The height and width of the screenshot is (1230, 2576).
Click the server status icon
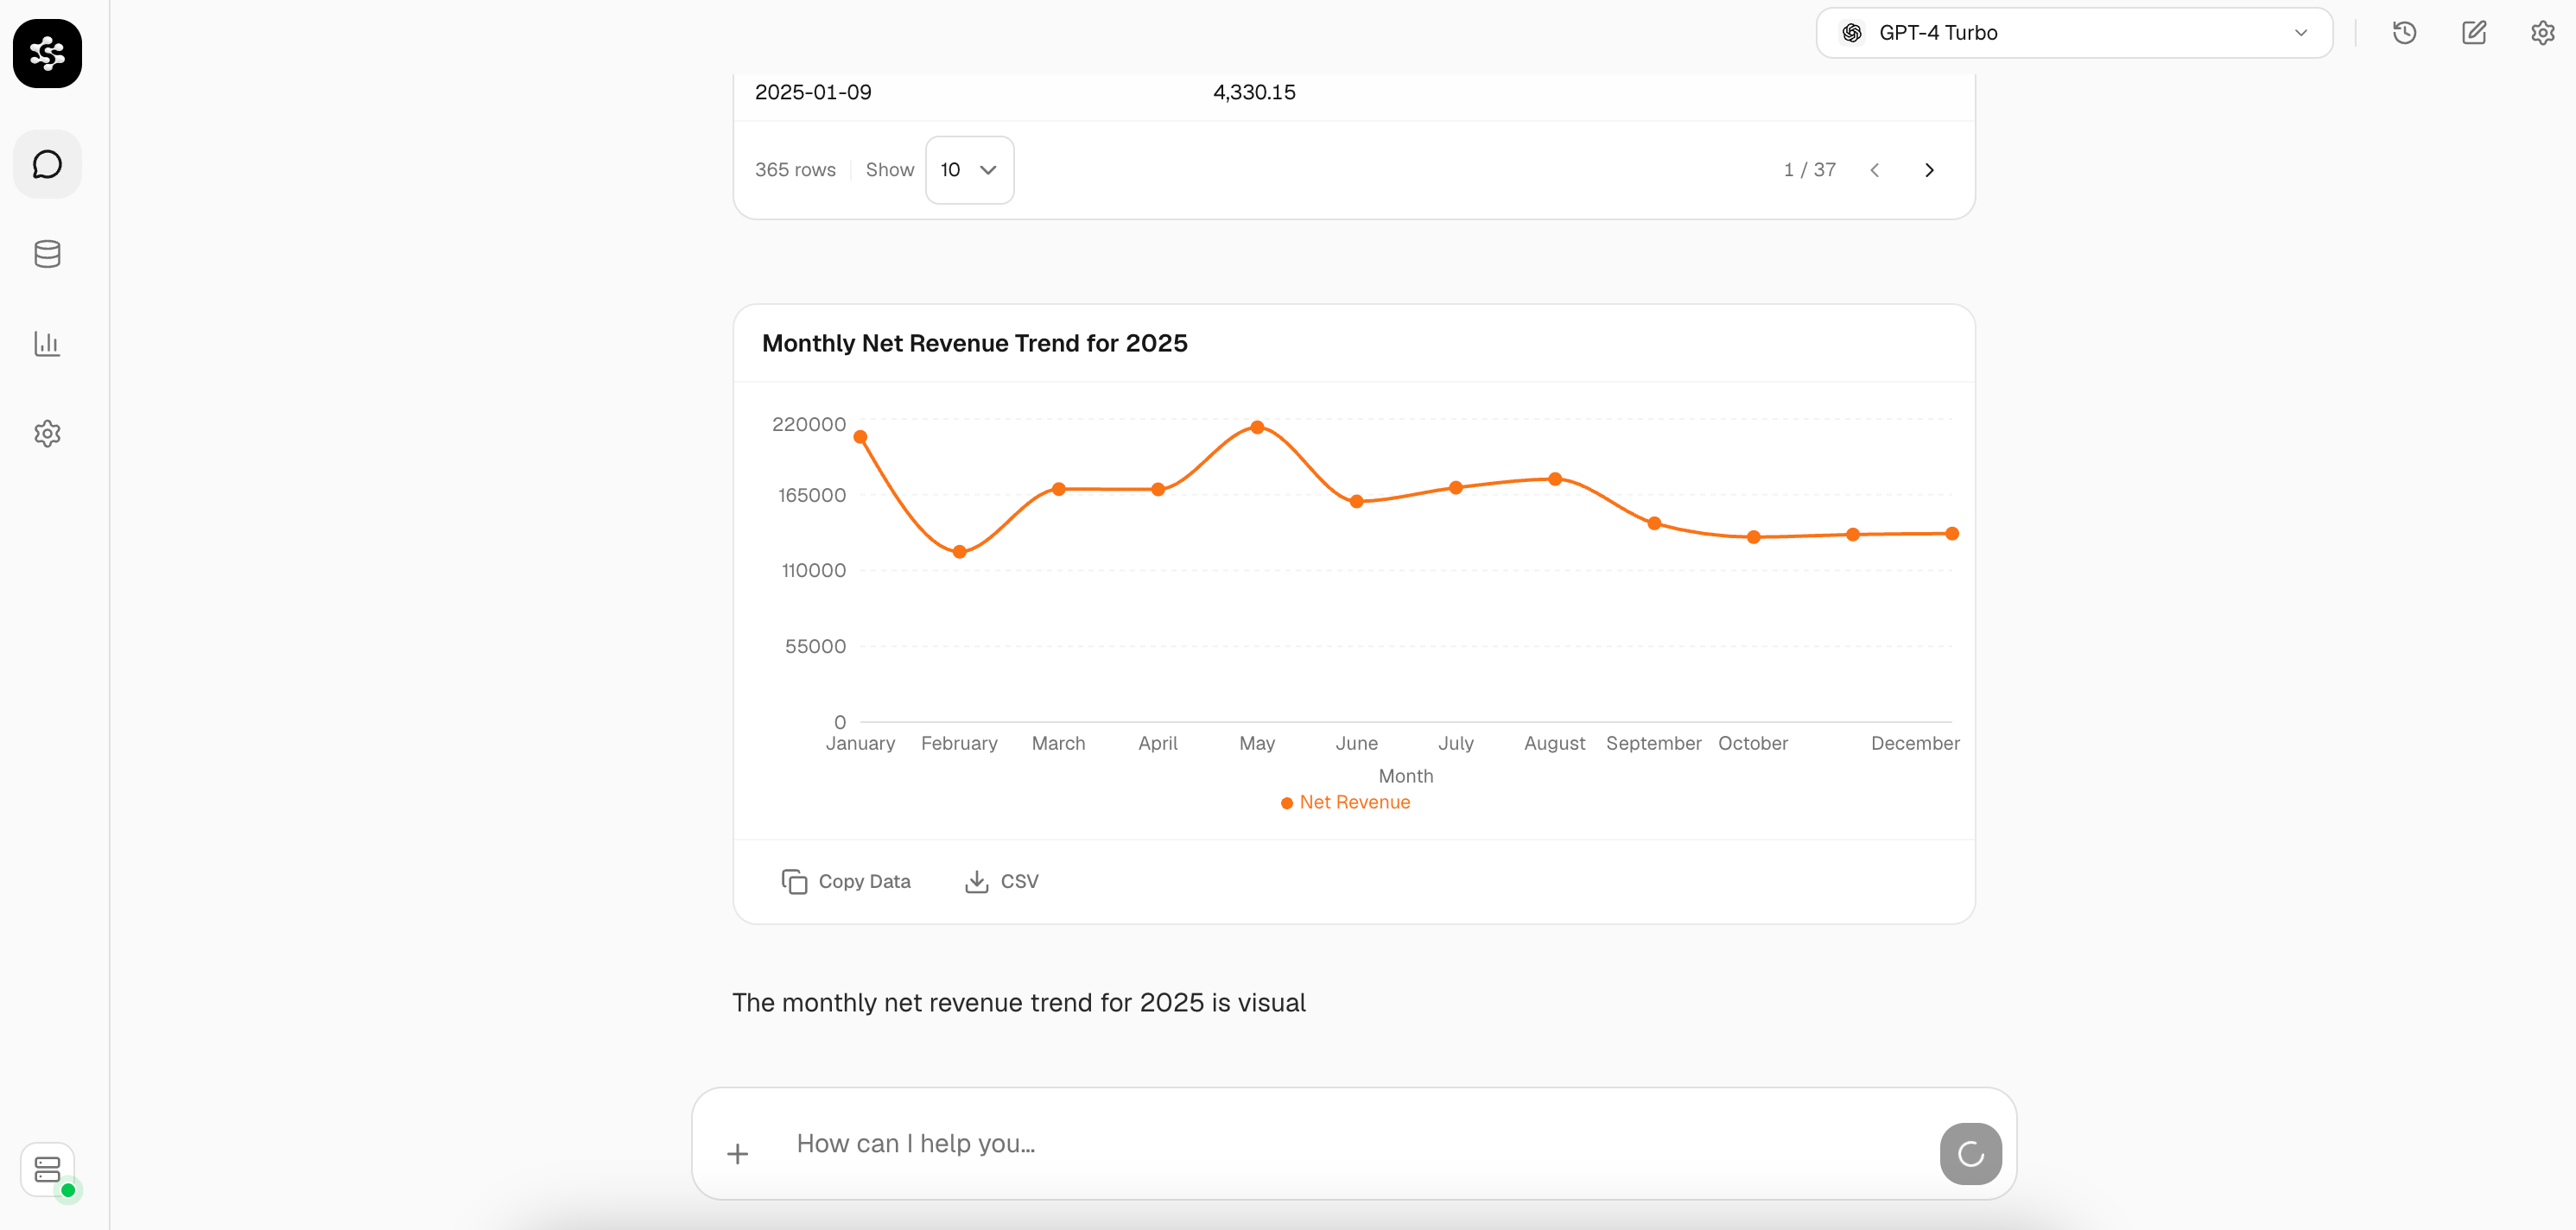tap(47, 1169)
